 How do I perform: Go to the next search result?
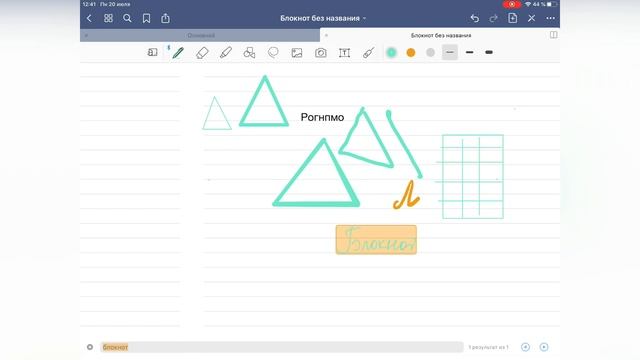(x=544, y=347)
